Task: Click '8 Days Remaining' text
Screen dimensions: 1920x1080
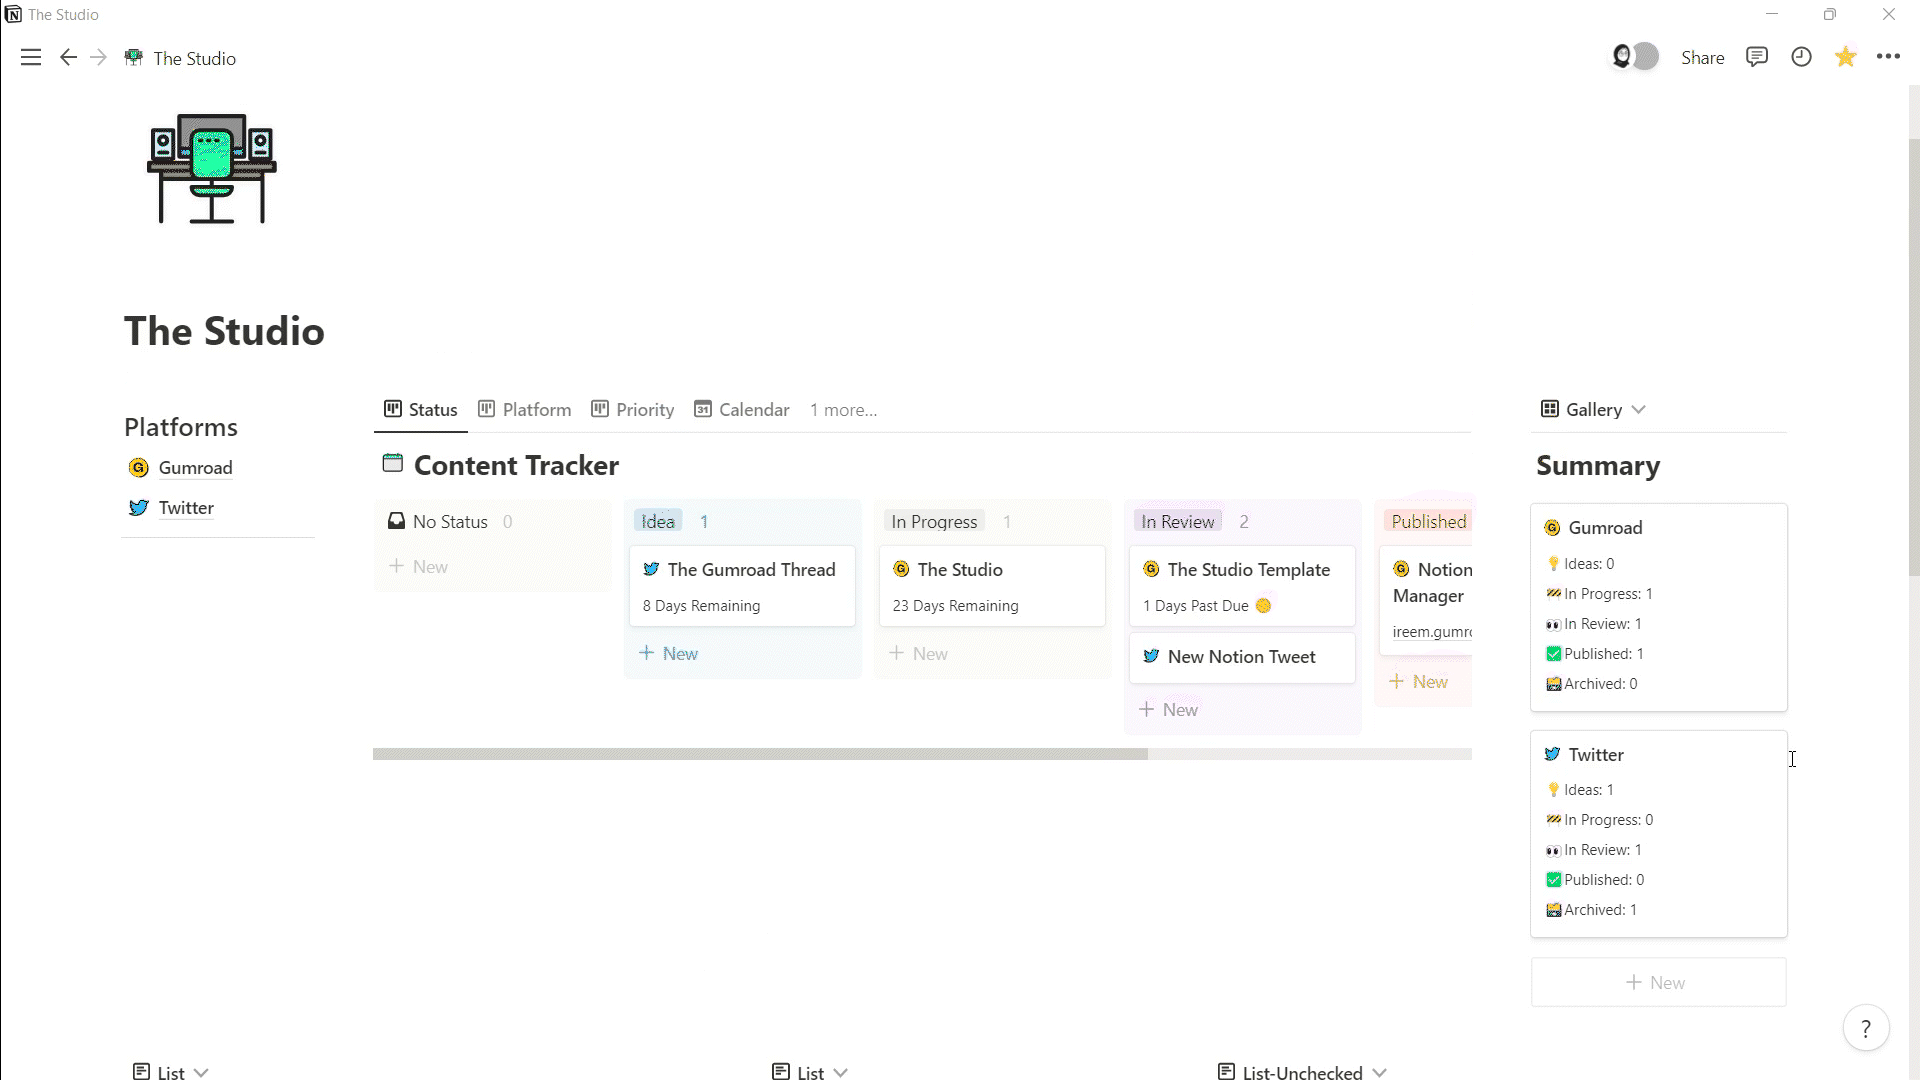Action: click(x=701, y=606)
